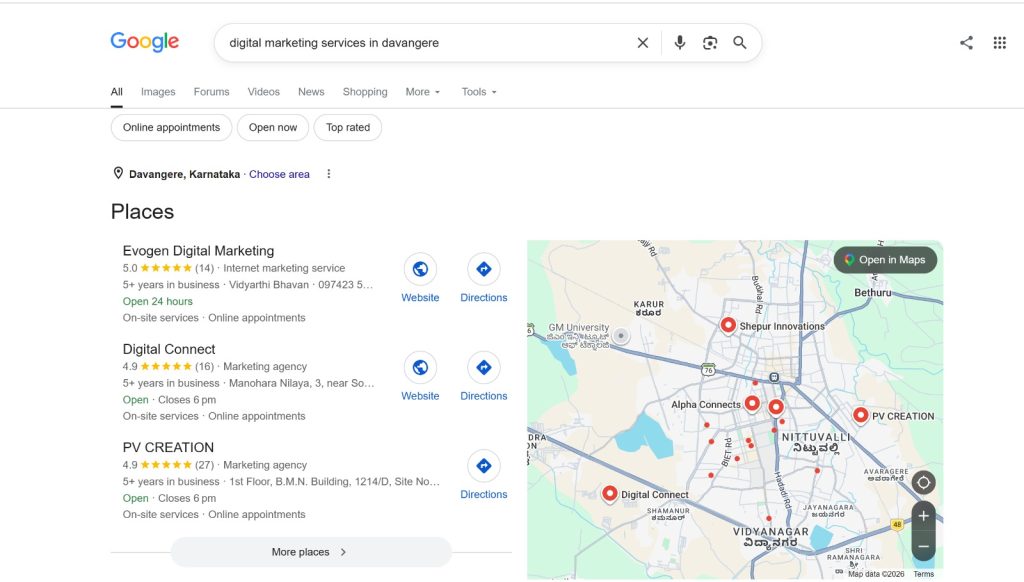Toggle the Top rated filter chip
Screen dimensions: 1024x582
tap(348, 127)
